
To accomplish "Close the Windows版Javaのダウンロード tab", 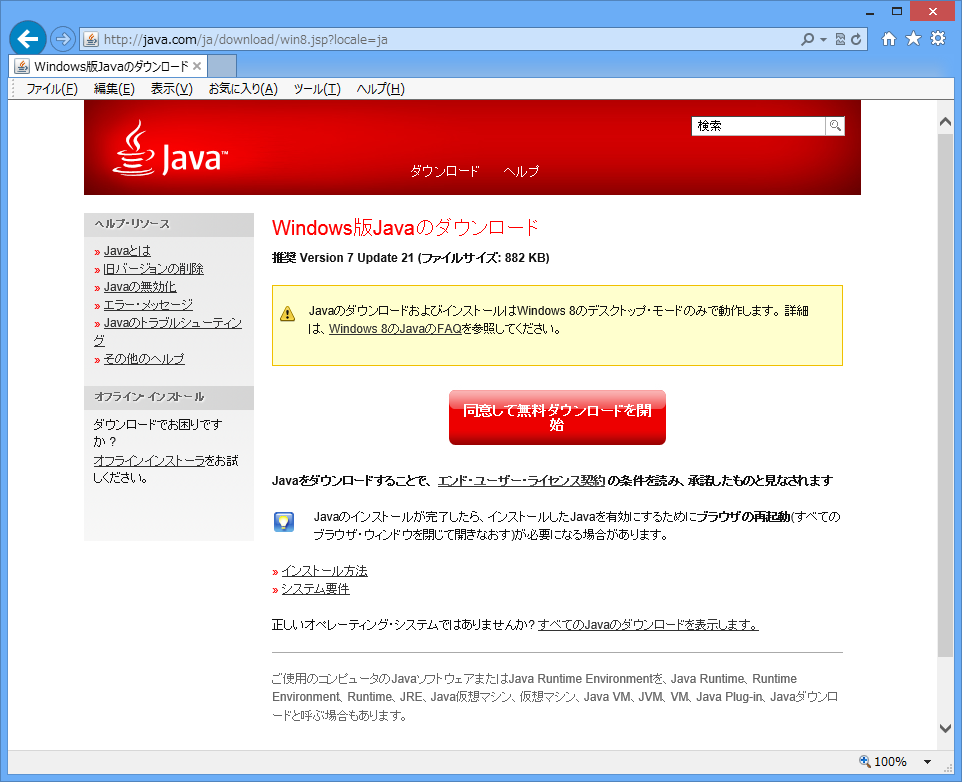I will click(197, 66).
